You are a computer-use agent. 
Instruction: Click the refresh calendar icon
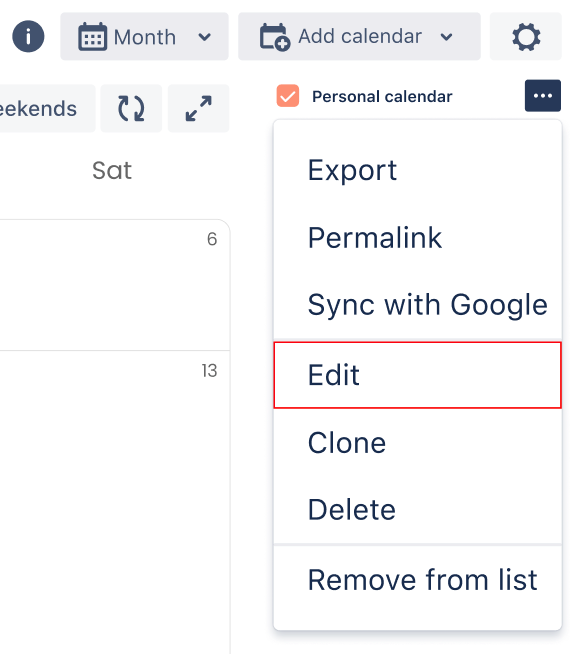pos(131,108)
